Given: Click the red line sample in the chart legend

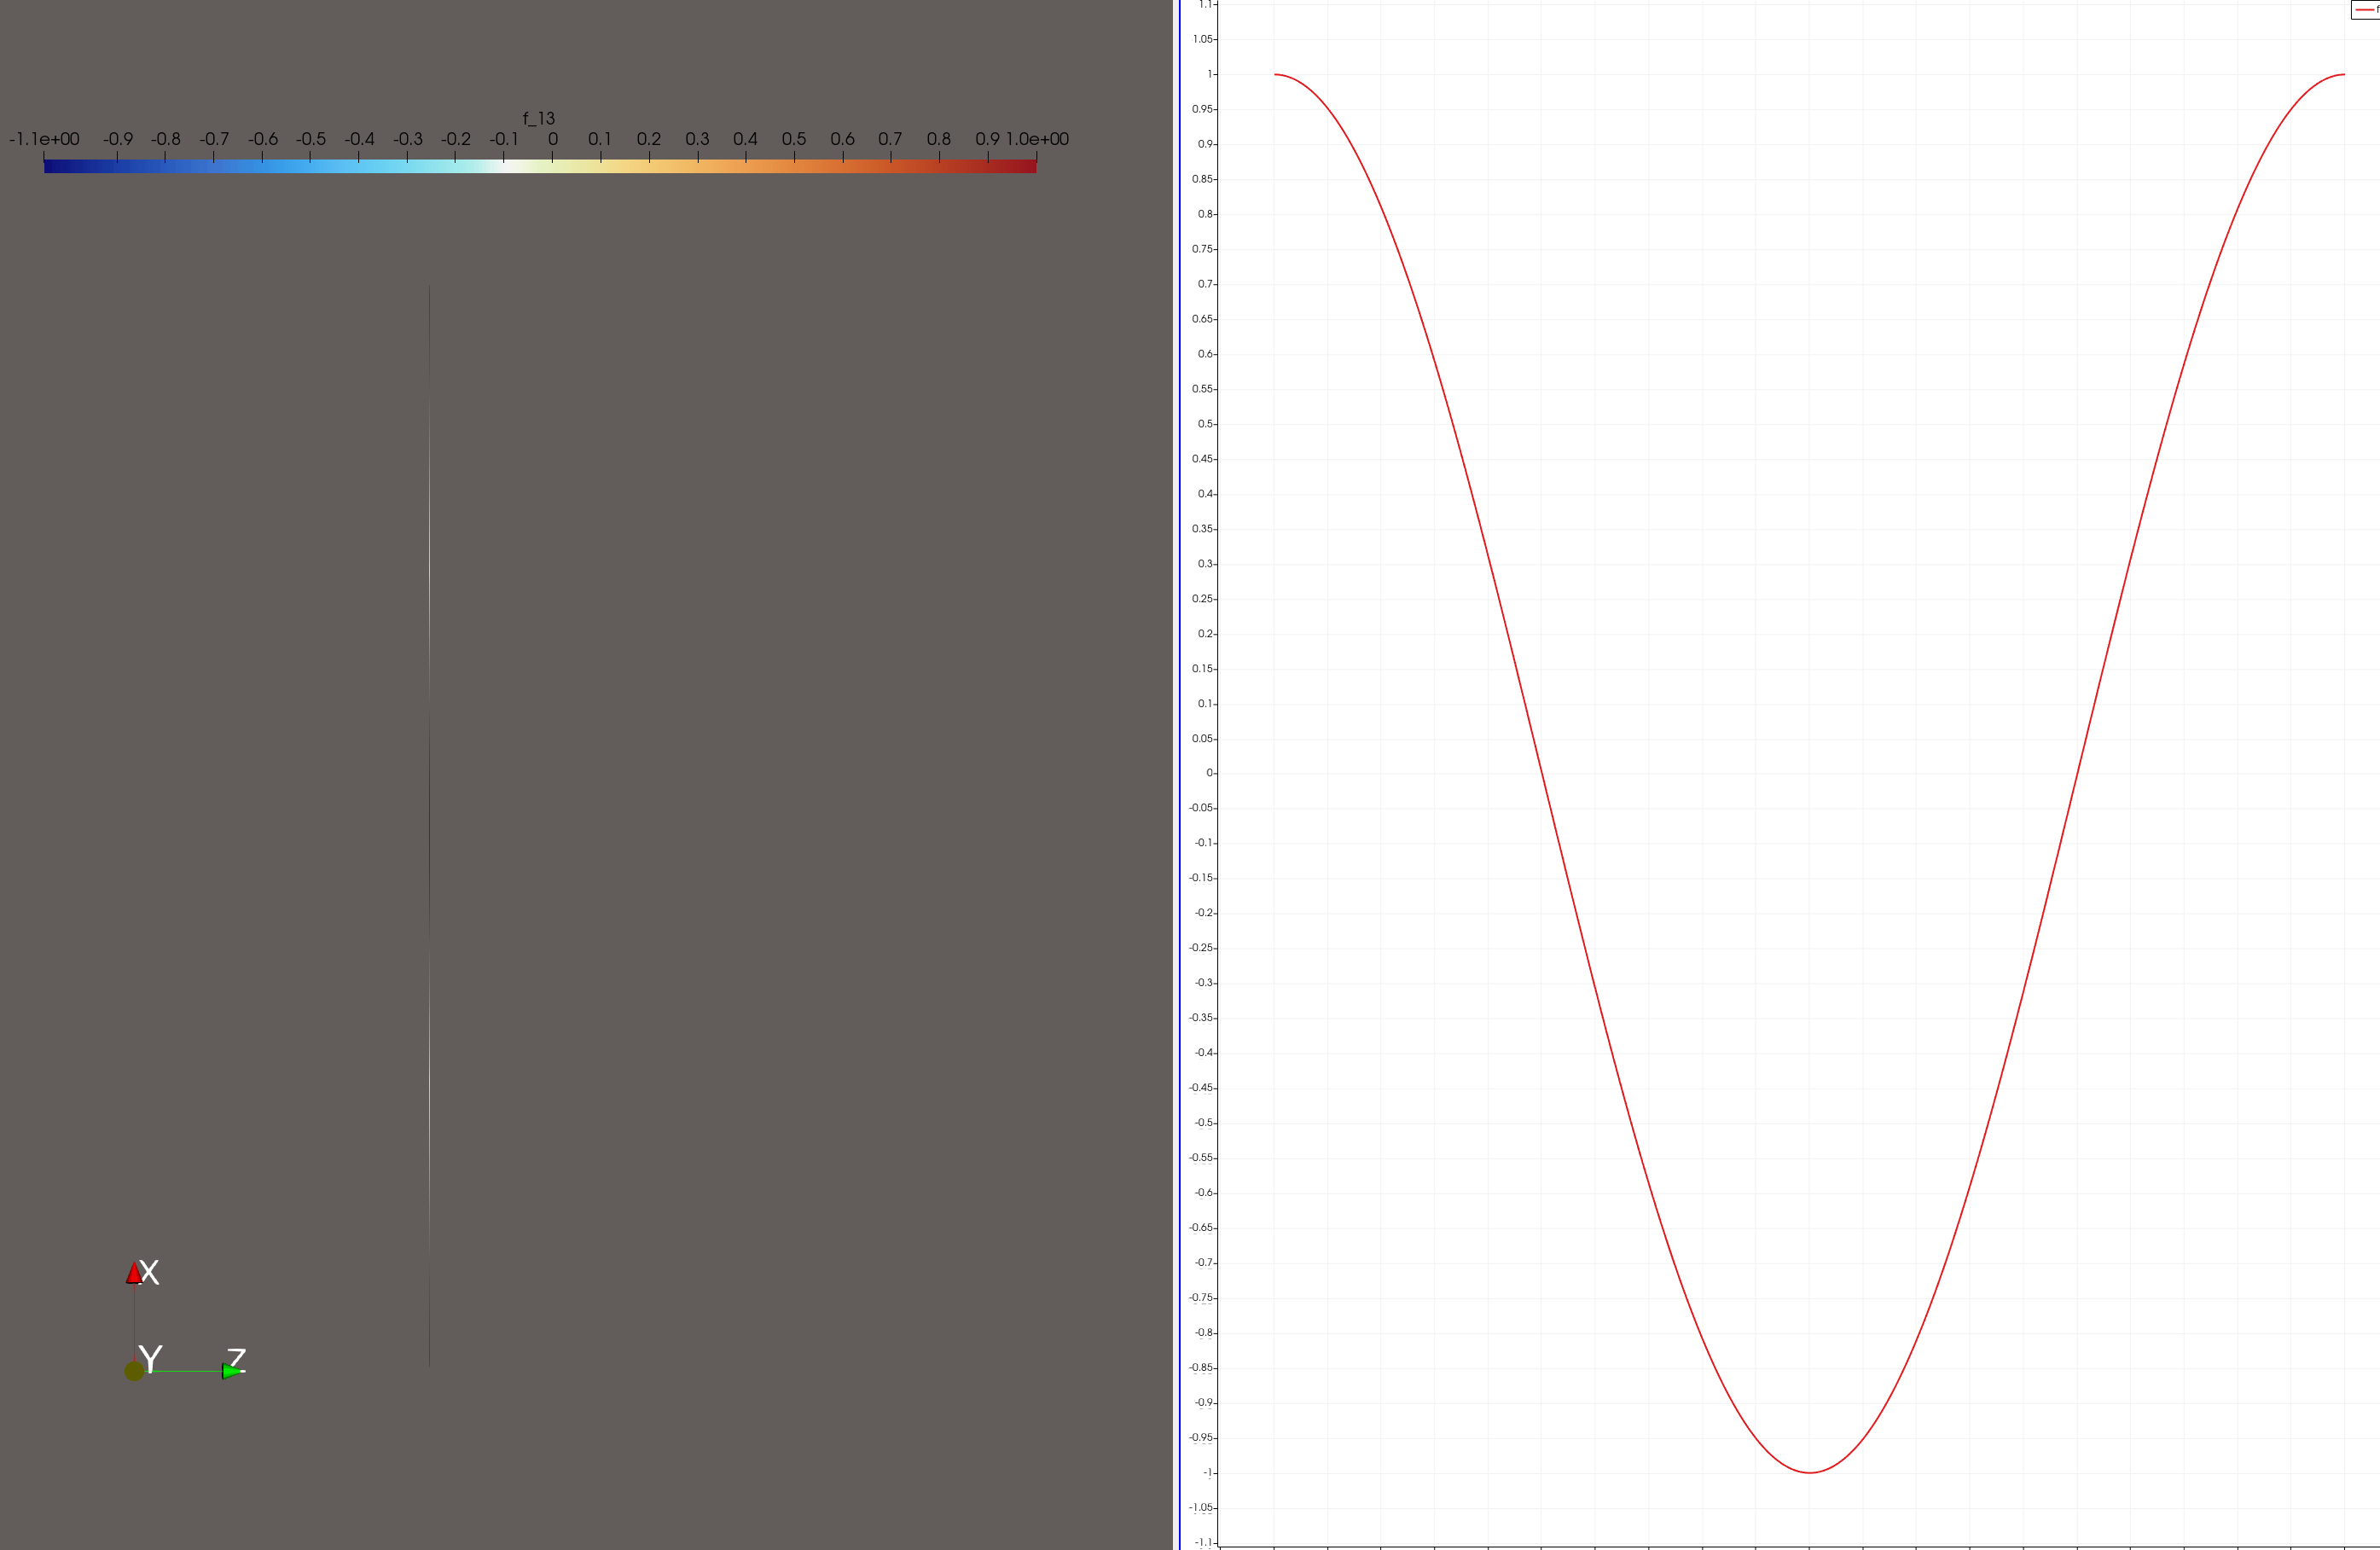Looking at the screenshot, I should (2363, 9).
